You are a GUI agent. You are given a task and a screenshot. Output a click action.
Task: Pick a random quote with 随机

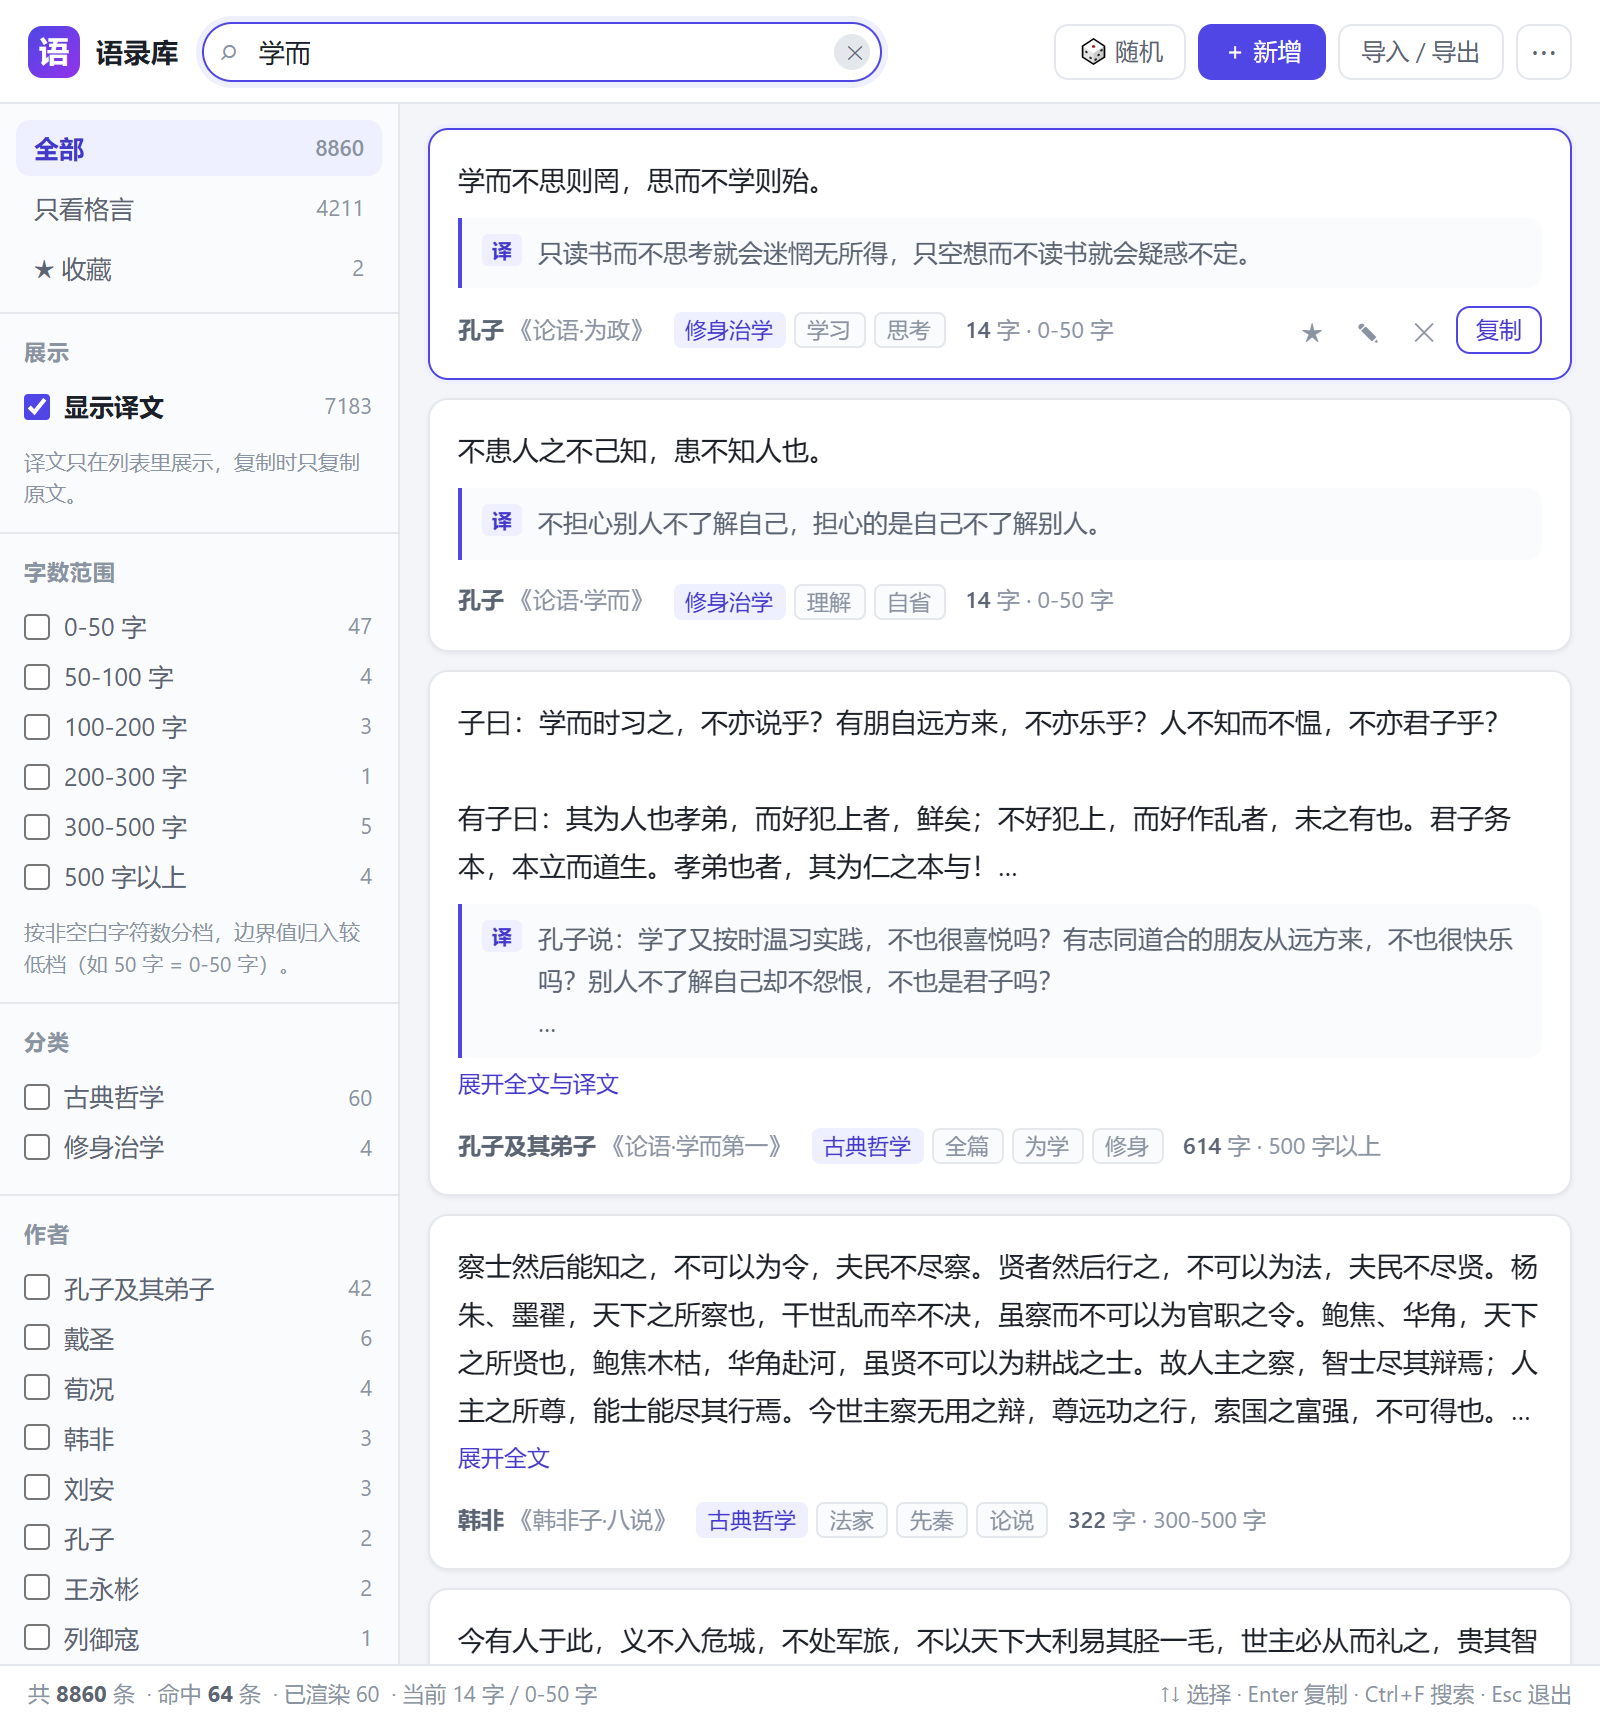click(1120, 52)
